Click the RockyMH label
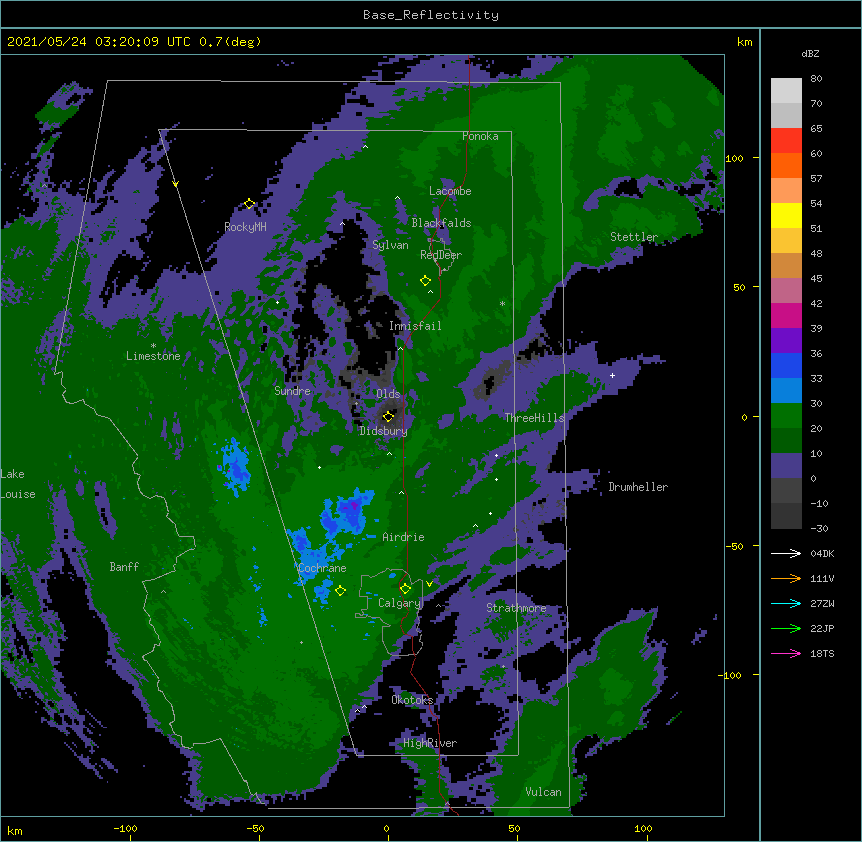The image size is (862, 842). (245, 227)
